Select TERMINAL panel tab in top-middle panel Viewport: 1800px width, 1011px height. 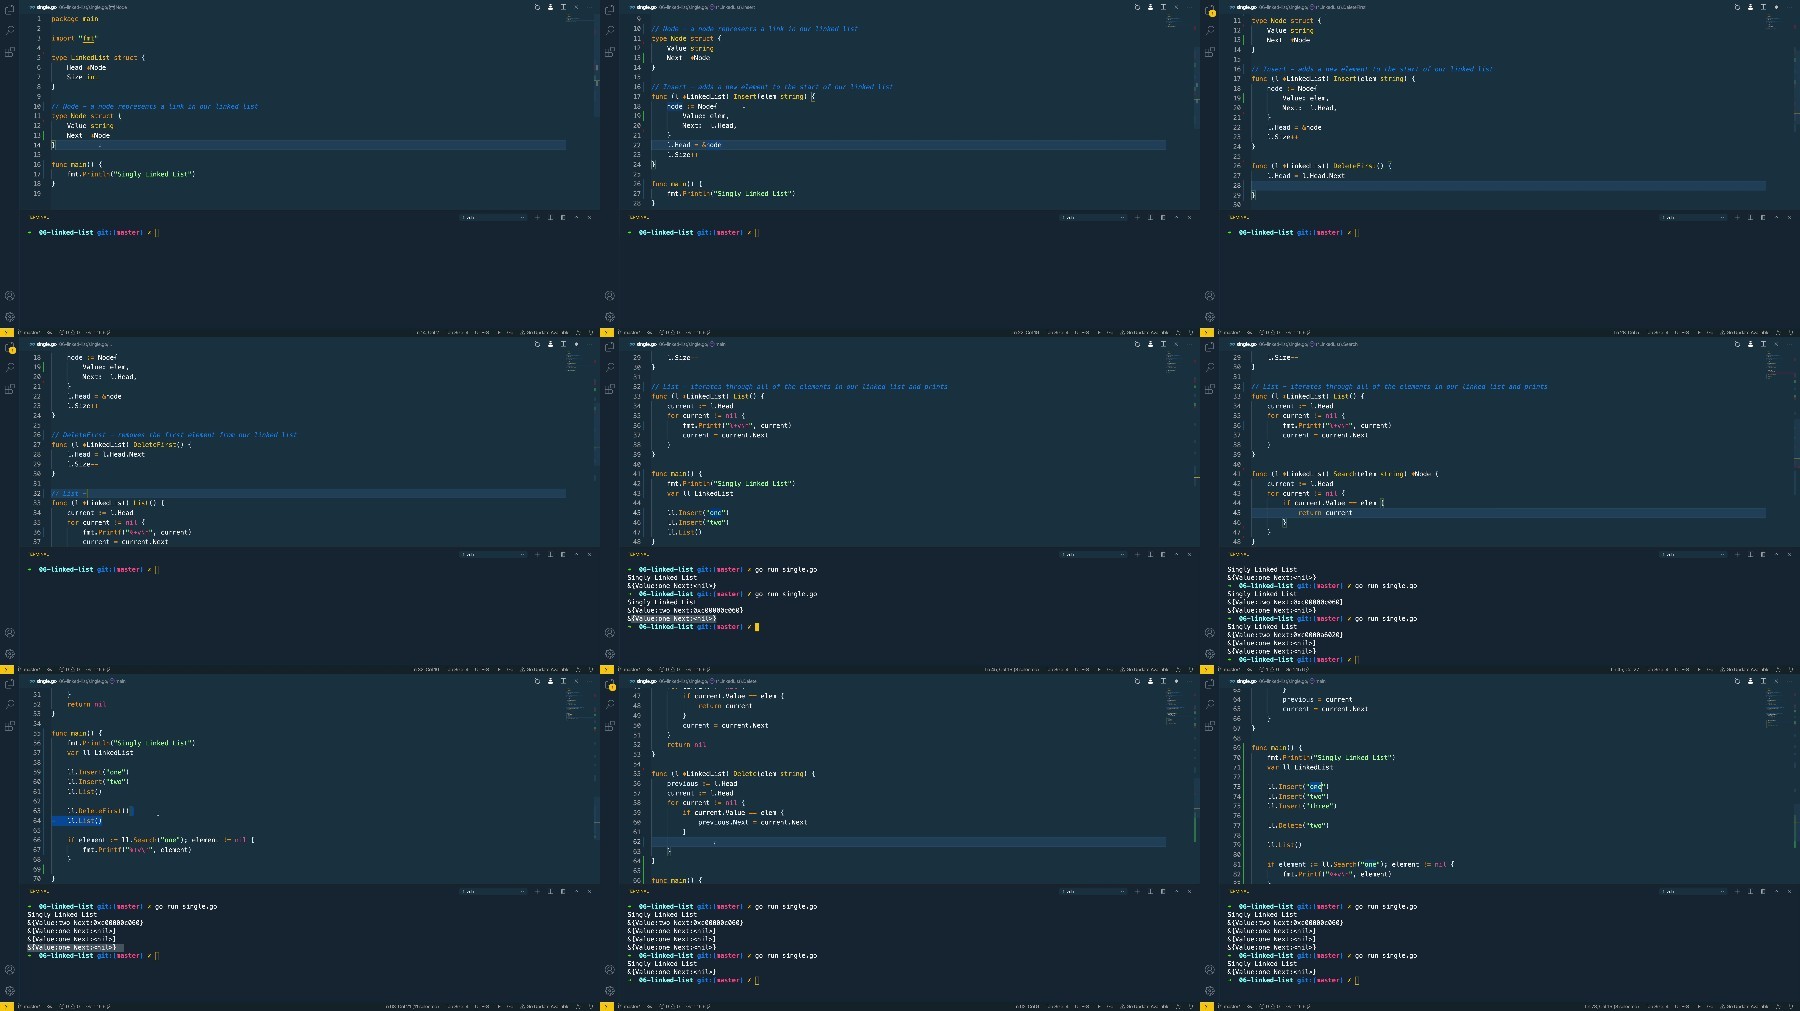[x=638, y=217]
